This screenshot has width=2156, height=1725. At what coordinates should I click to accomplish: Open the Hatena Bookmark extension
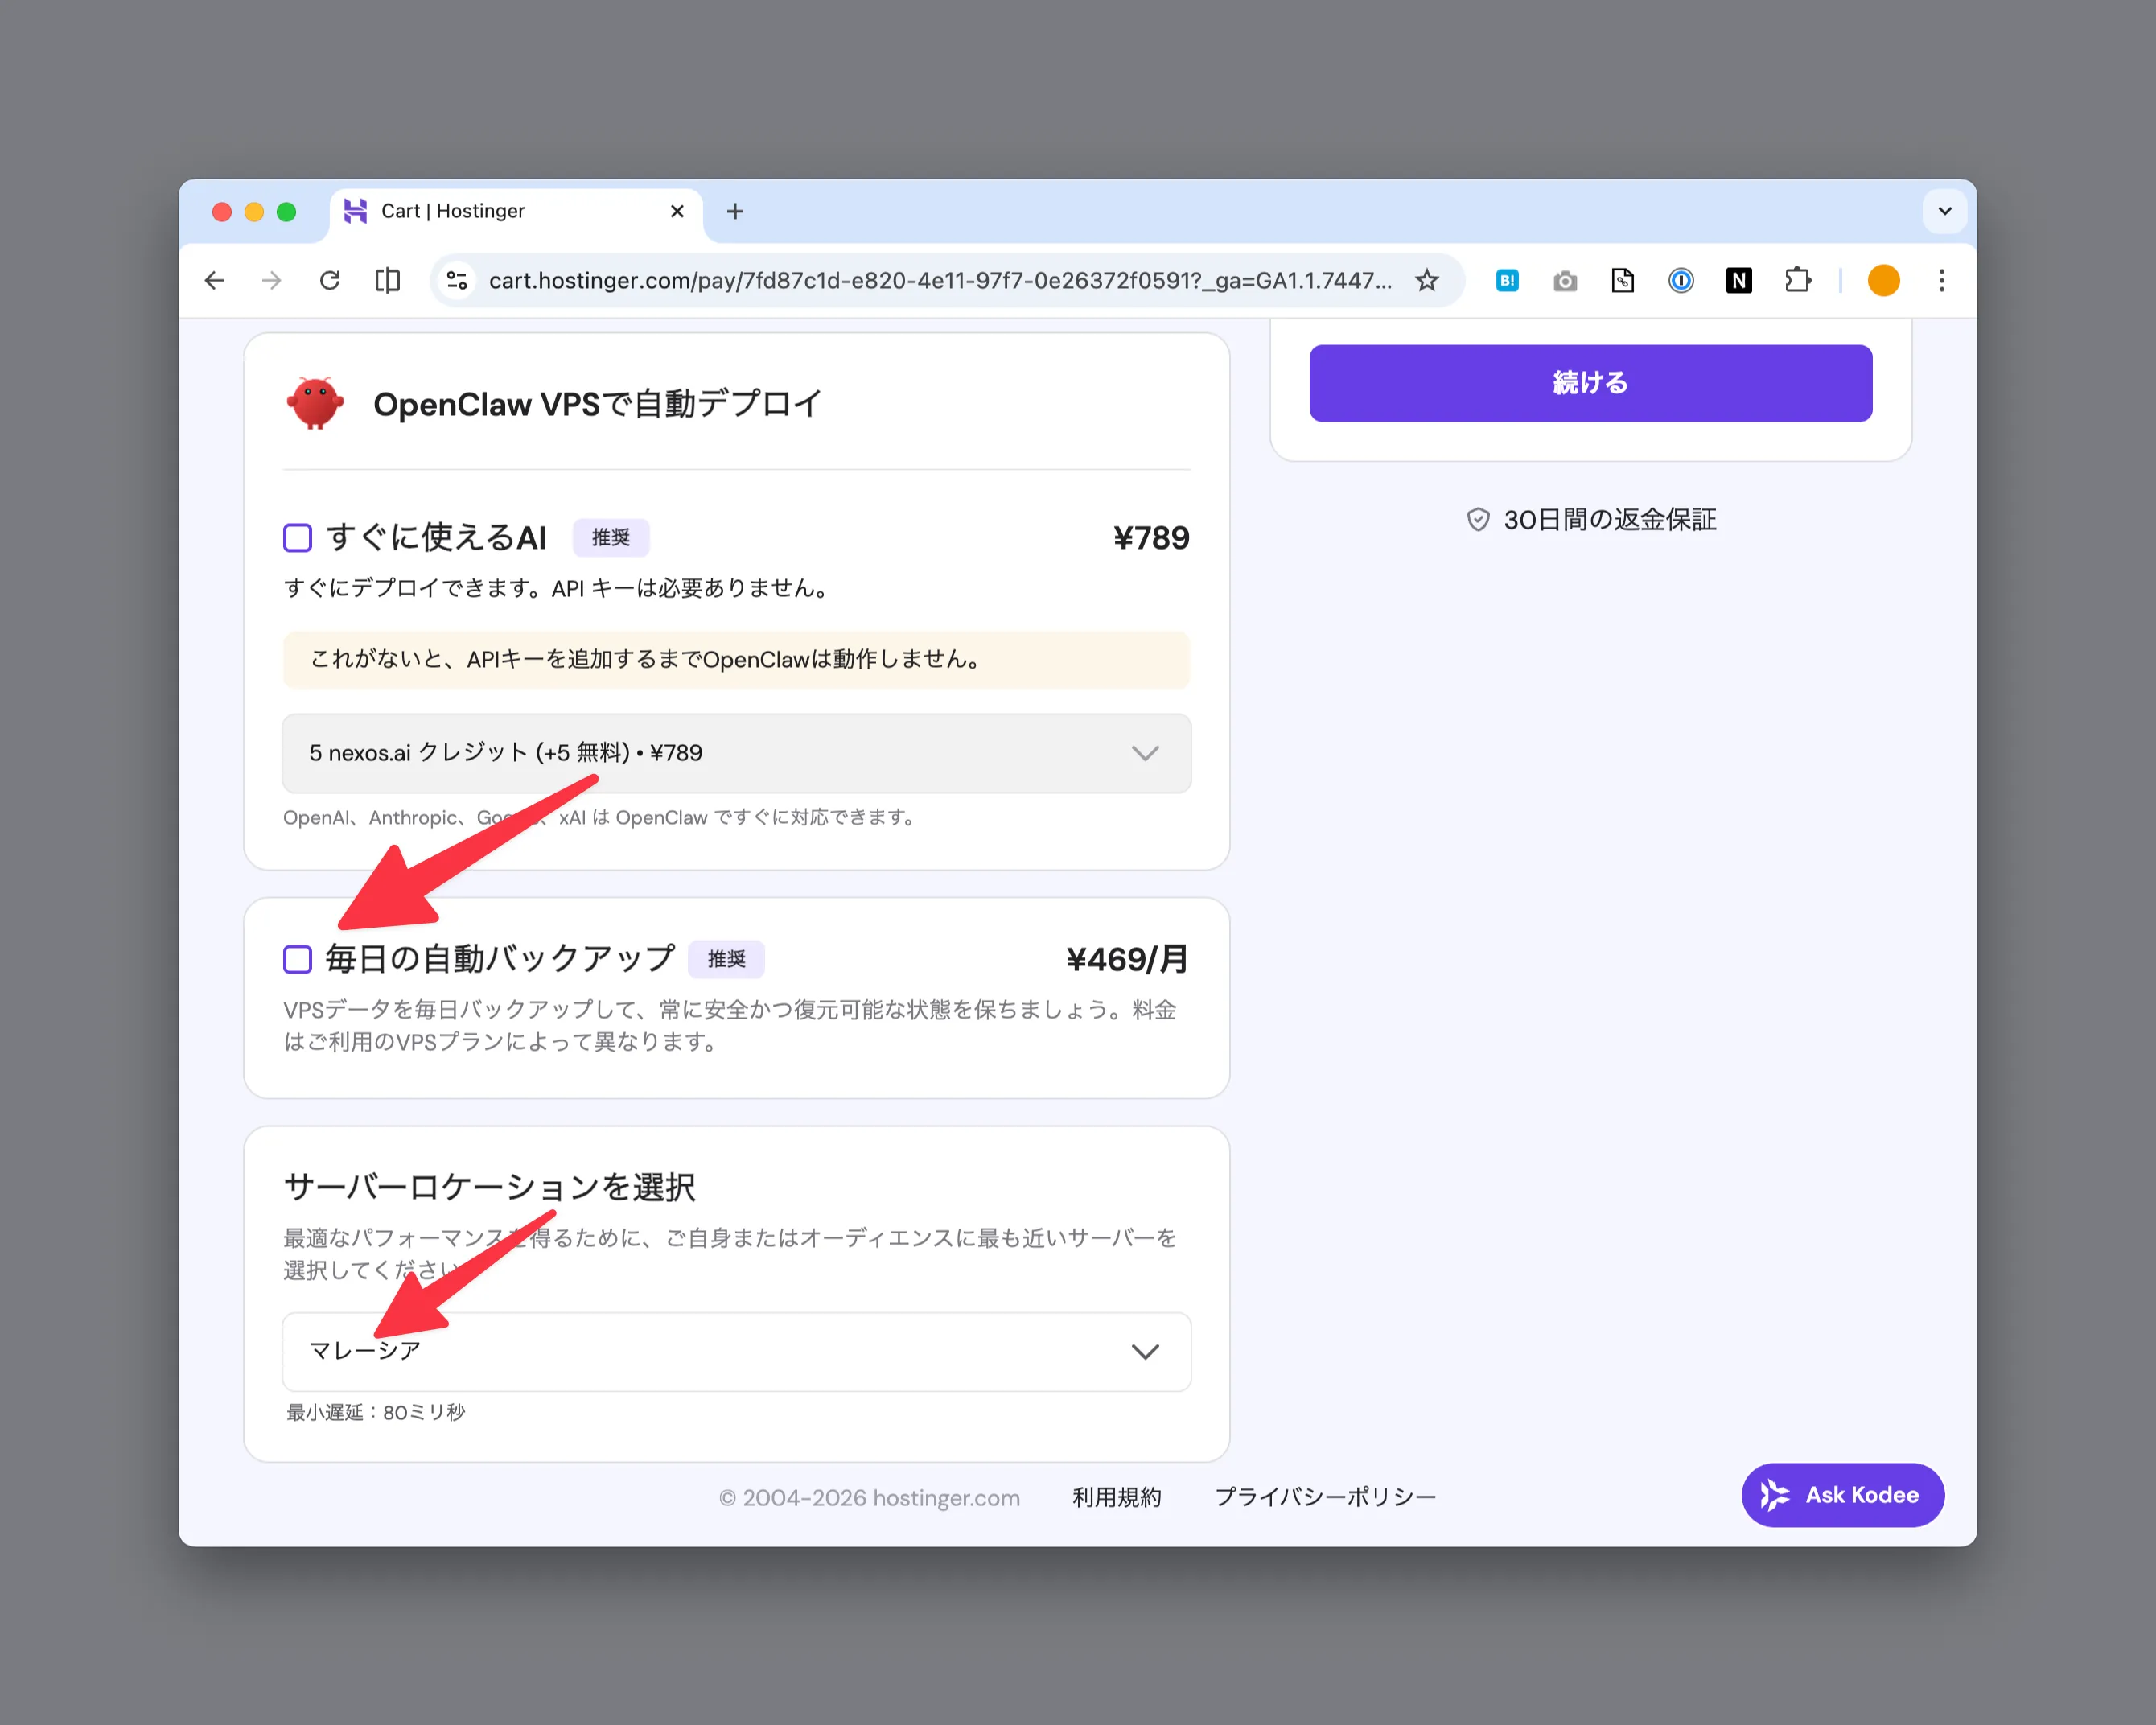pyautogui.click(x=1507, y=280)
